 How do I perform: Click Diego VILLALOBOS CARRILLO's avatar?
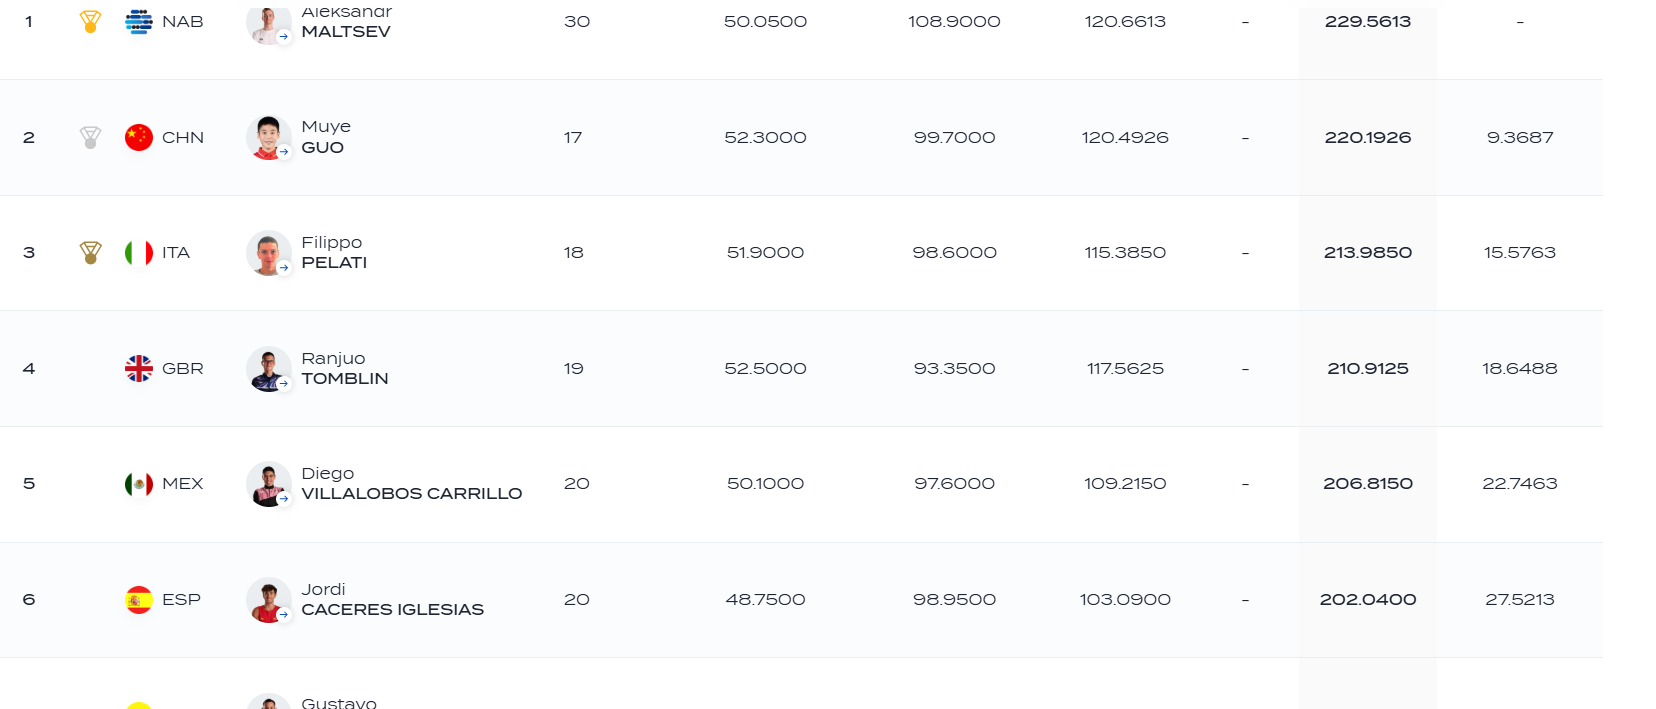(268, 484)
